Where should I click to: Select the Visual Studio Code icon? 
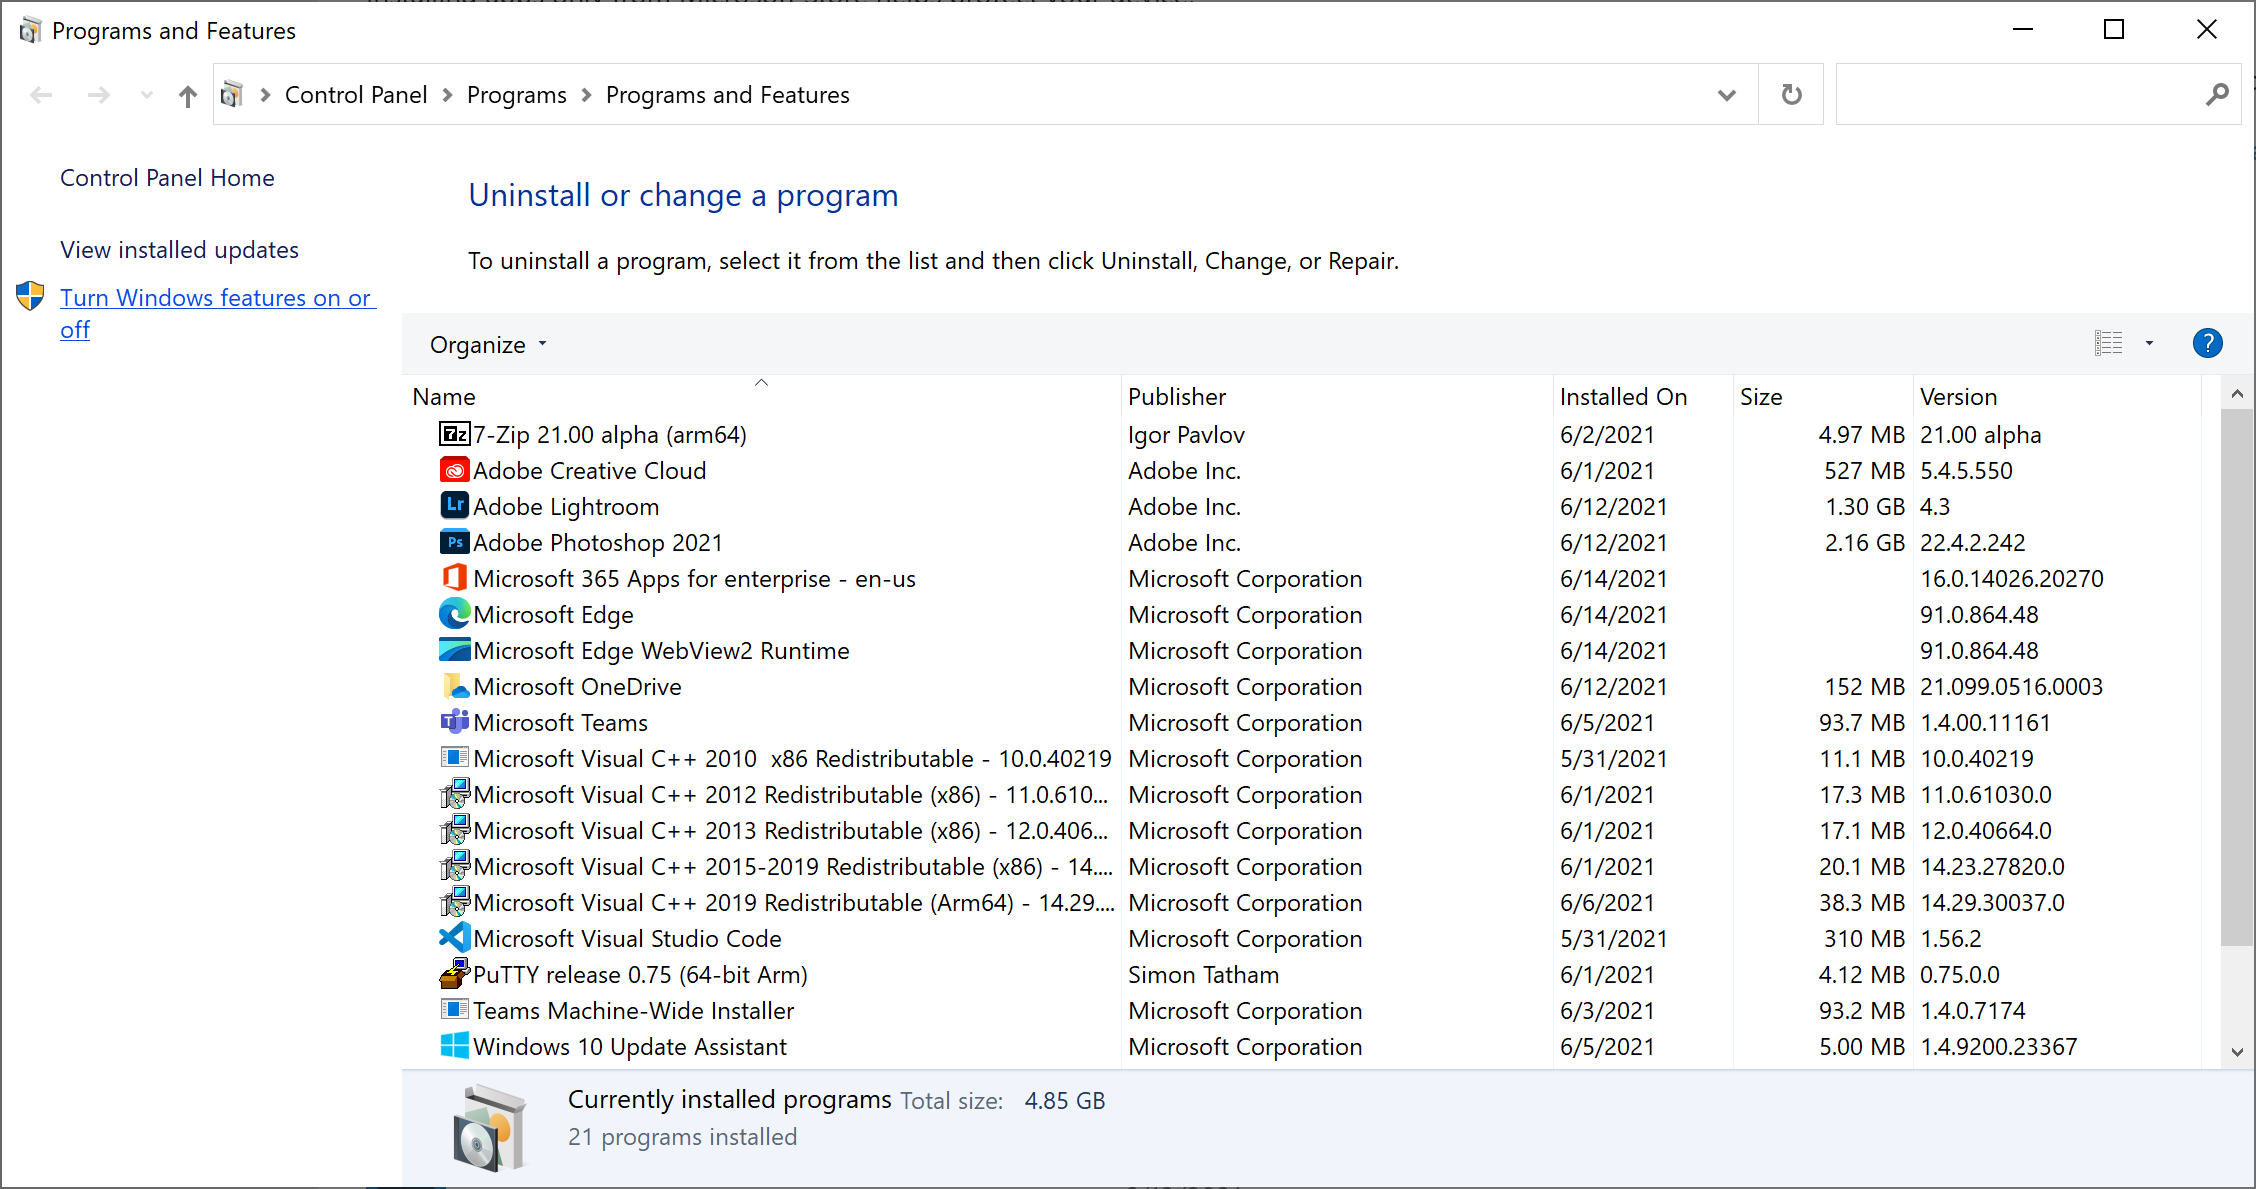[454, 938]
